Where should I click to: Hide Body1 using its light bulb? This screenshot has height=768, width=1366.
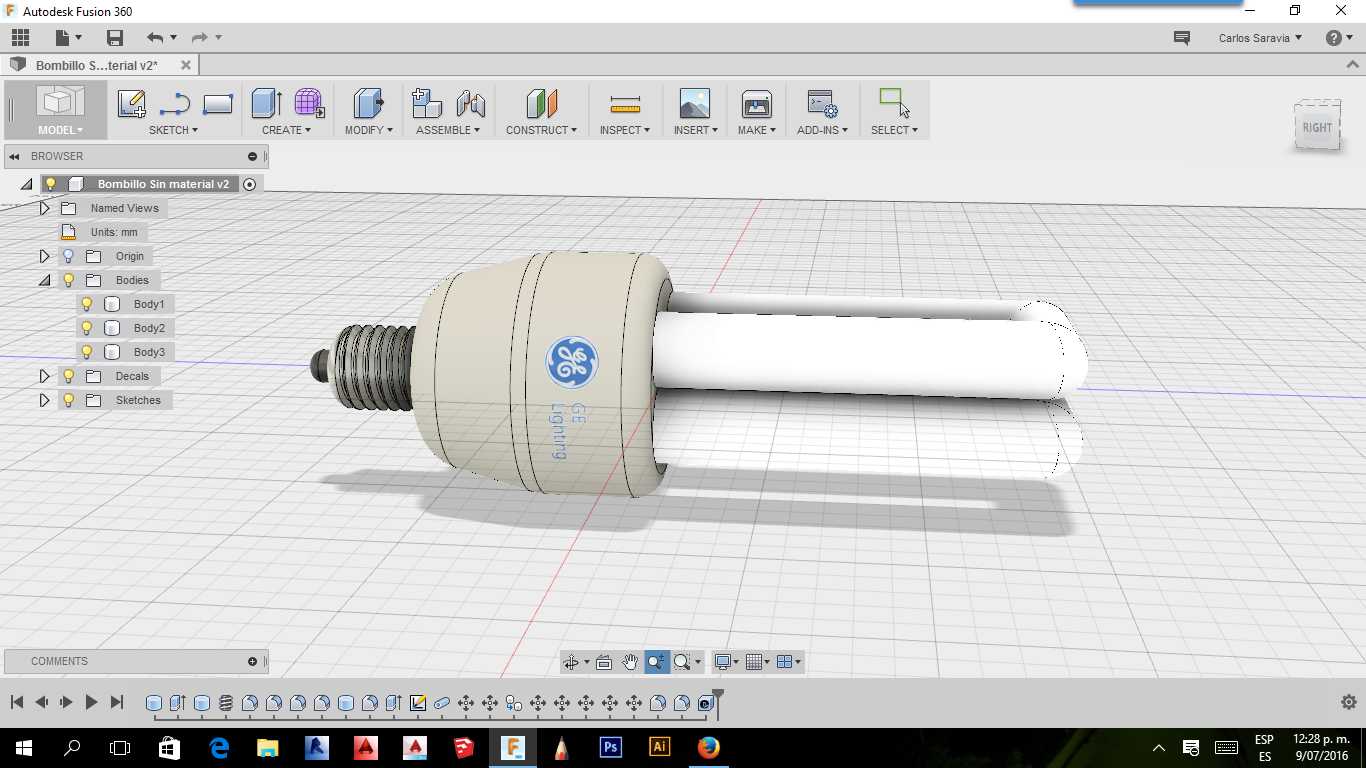87,304
